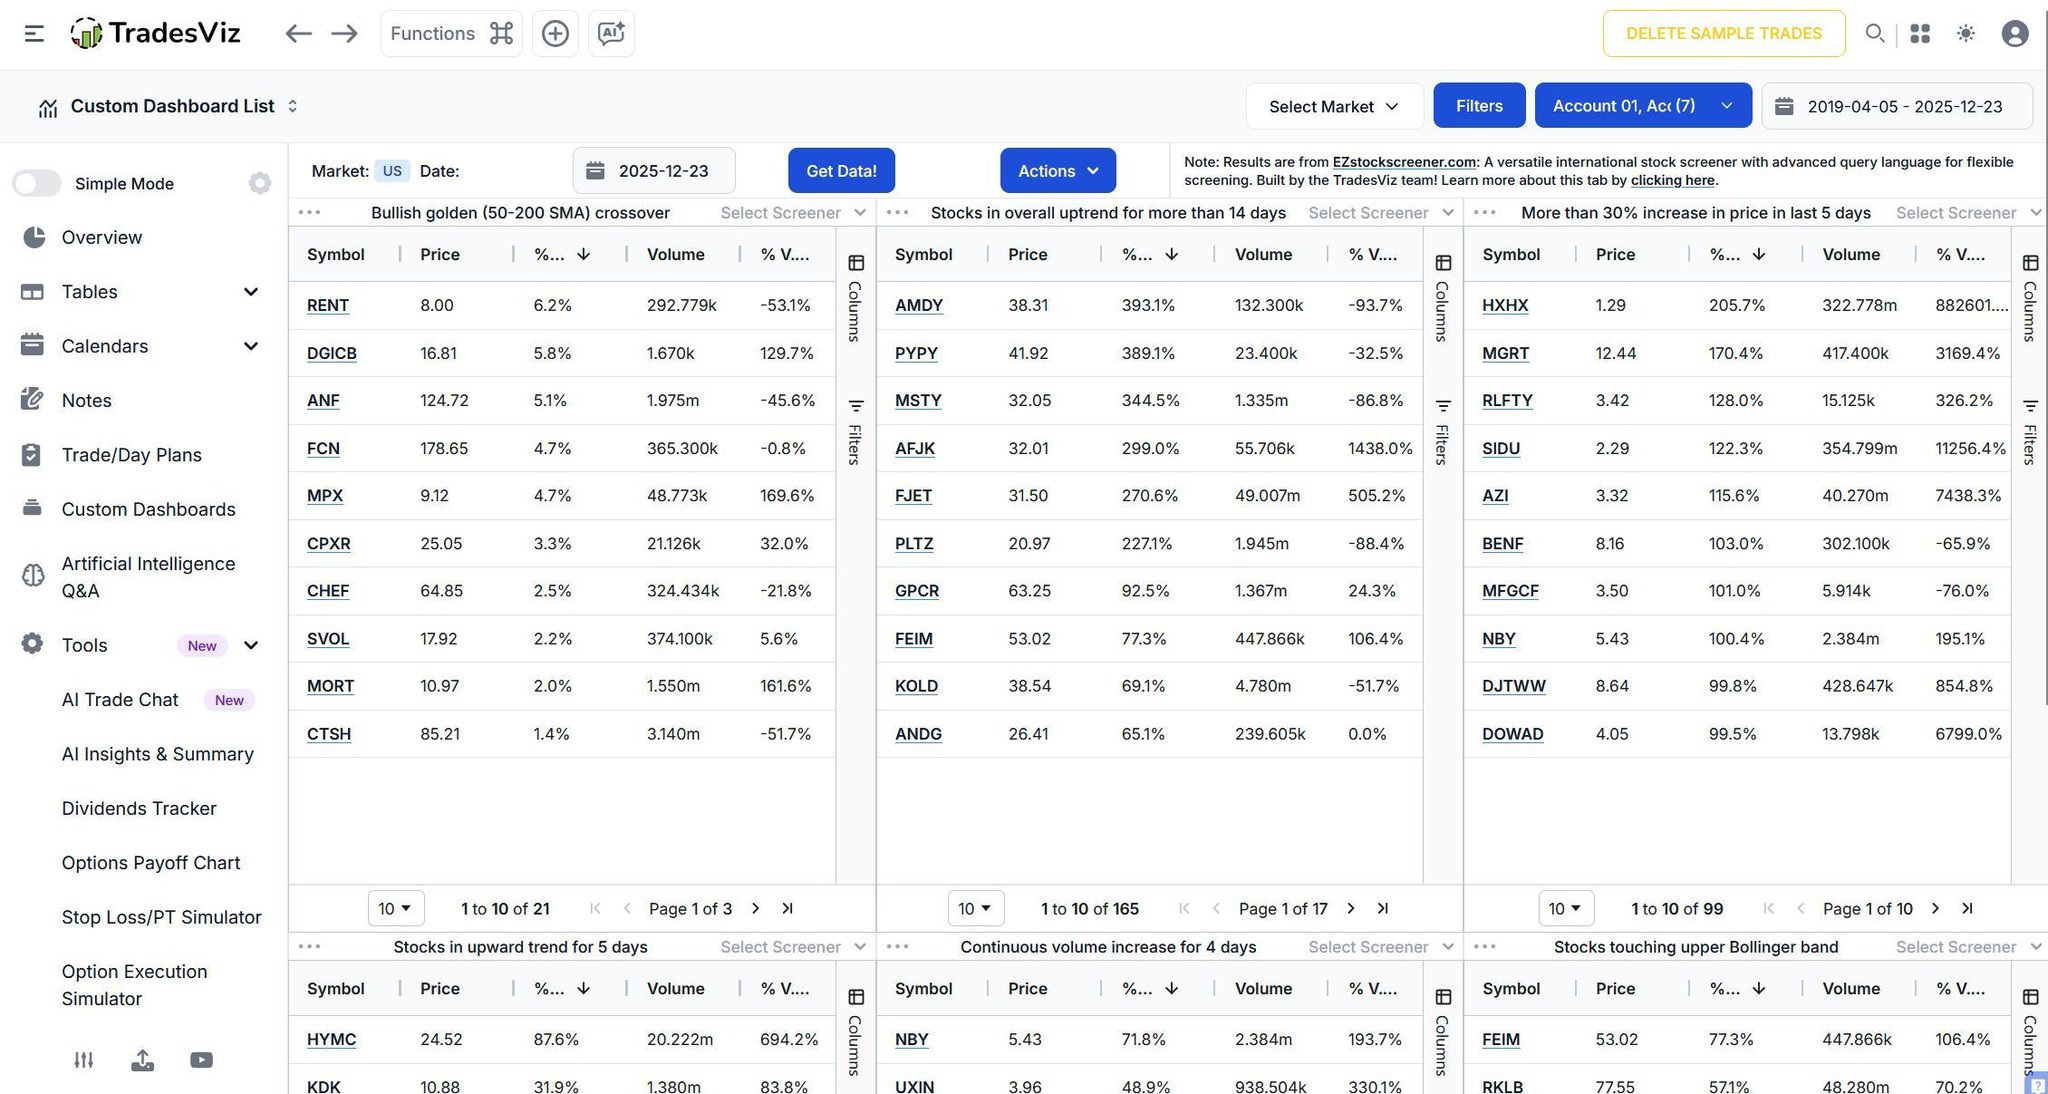
Task: Open Custom Dashboards in sidebar
Action: (x=148, y=509)
